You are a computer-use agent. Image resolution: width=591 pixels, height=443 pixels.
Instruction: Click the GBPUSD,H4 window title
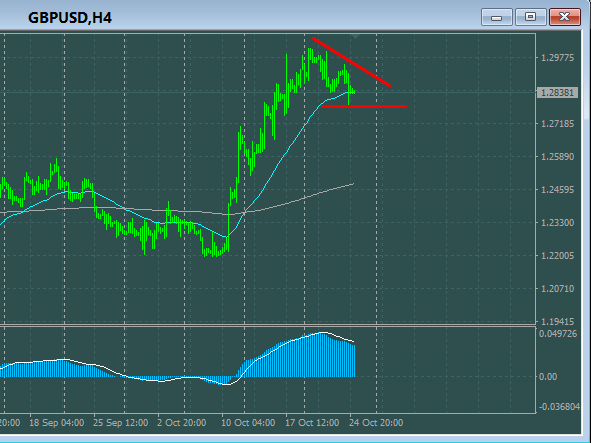pos(70,18)
